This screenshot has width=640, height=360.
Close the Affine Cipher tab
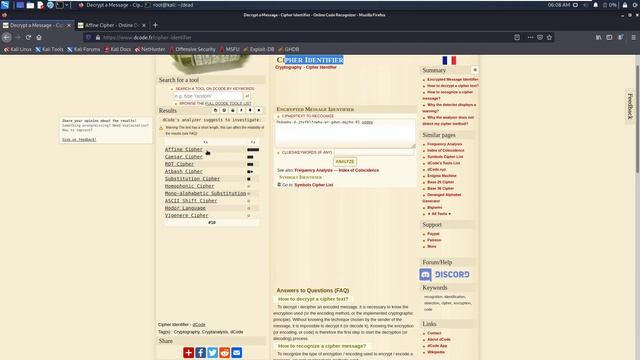(144, 25)
